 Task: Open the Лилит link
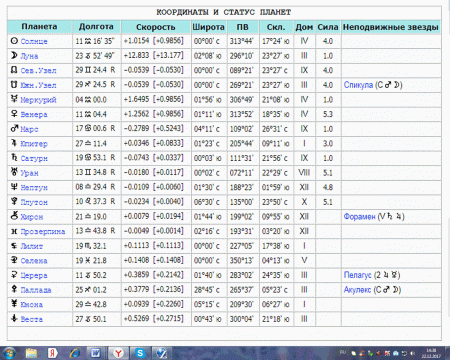click(x=32, y=246)
